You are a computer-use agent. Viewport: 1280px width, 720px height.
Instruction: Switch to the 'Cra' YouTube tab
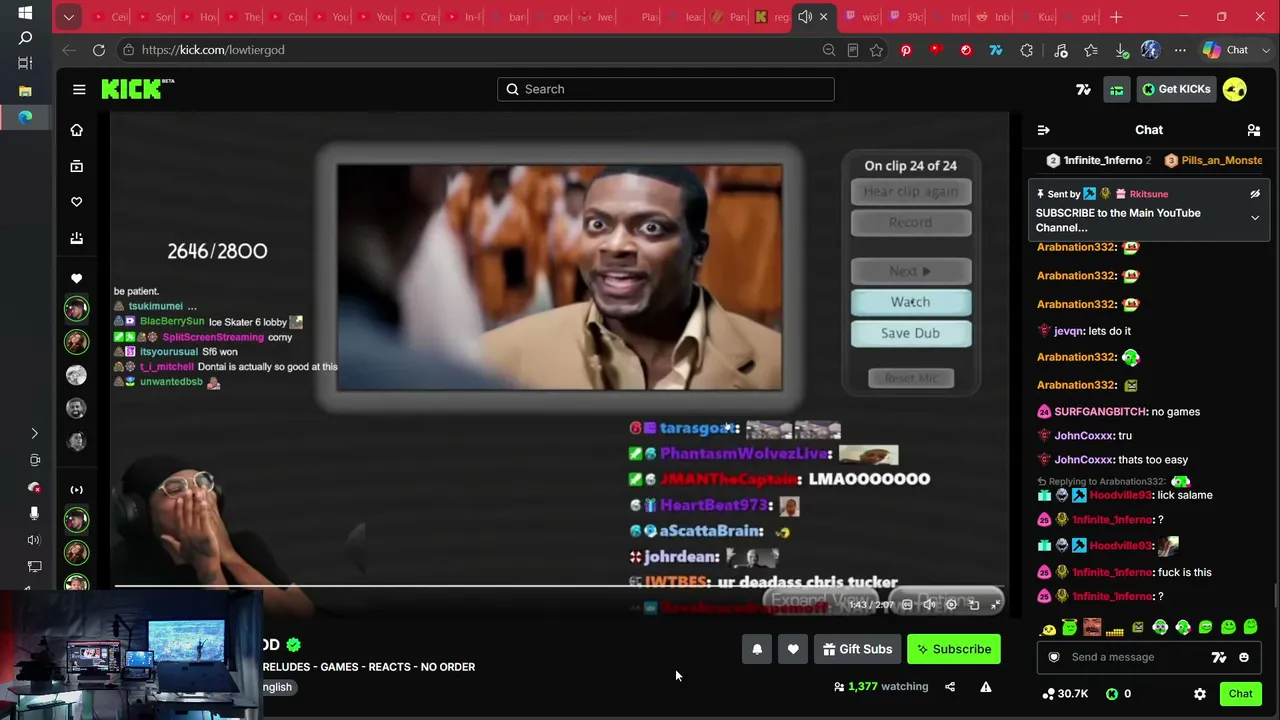(x=419, y=17)
